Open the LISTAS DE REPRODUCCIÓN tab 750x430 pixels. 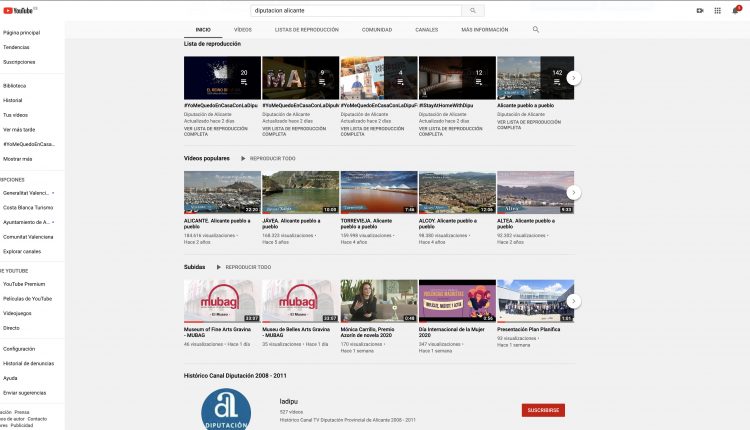(x=307, y=30)
